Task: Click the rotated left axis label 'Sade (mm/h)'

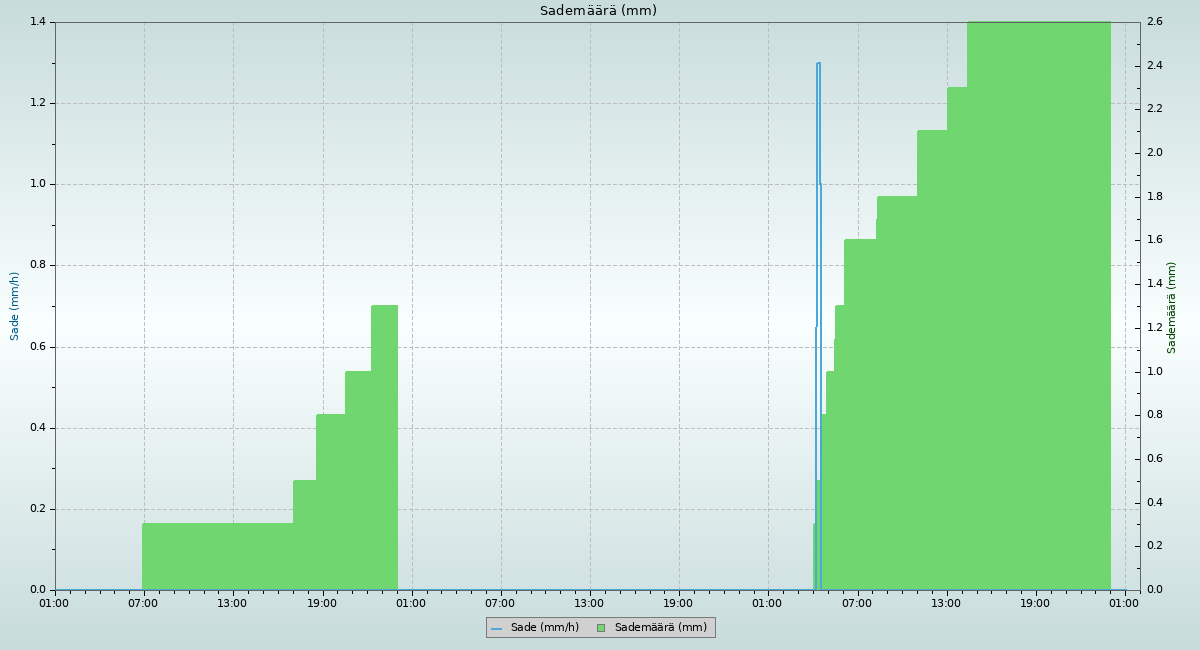Action: coord(15,306)
